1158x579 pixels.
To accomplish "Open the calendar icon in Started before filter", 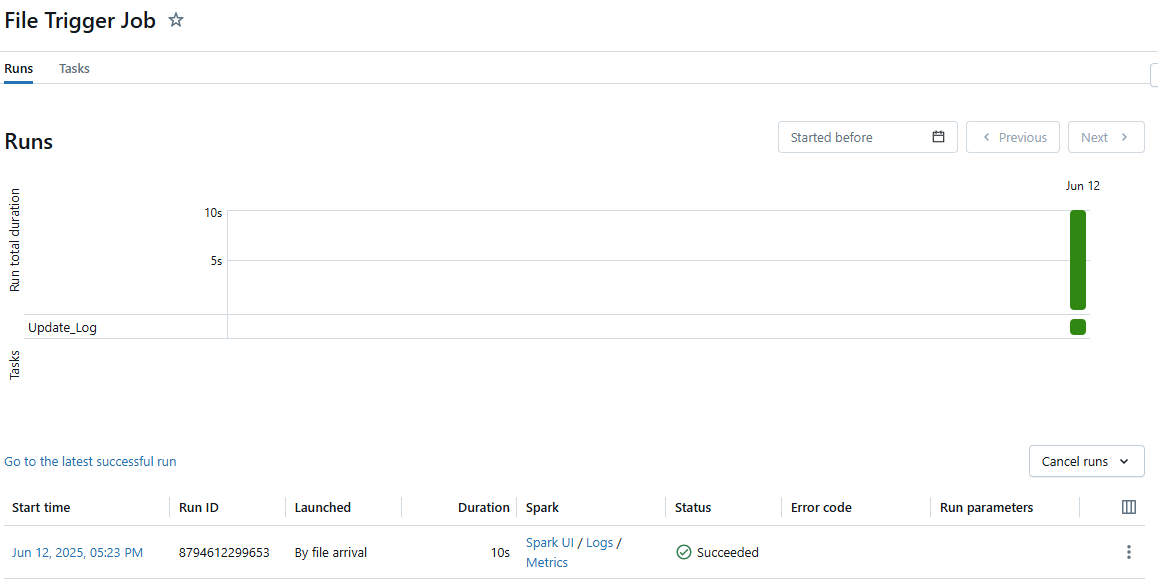I will 938,137.
